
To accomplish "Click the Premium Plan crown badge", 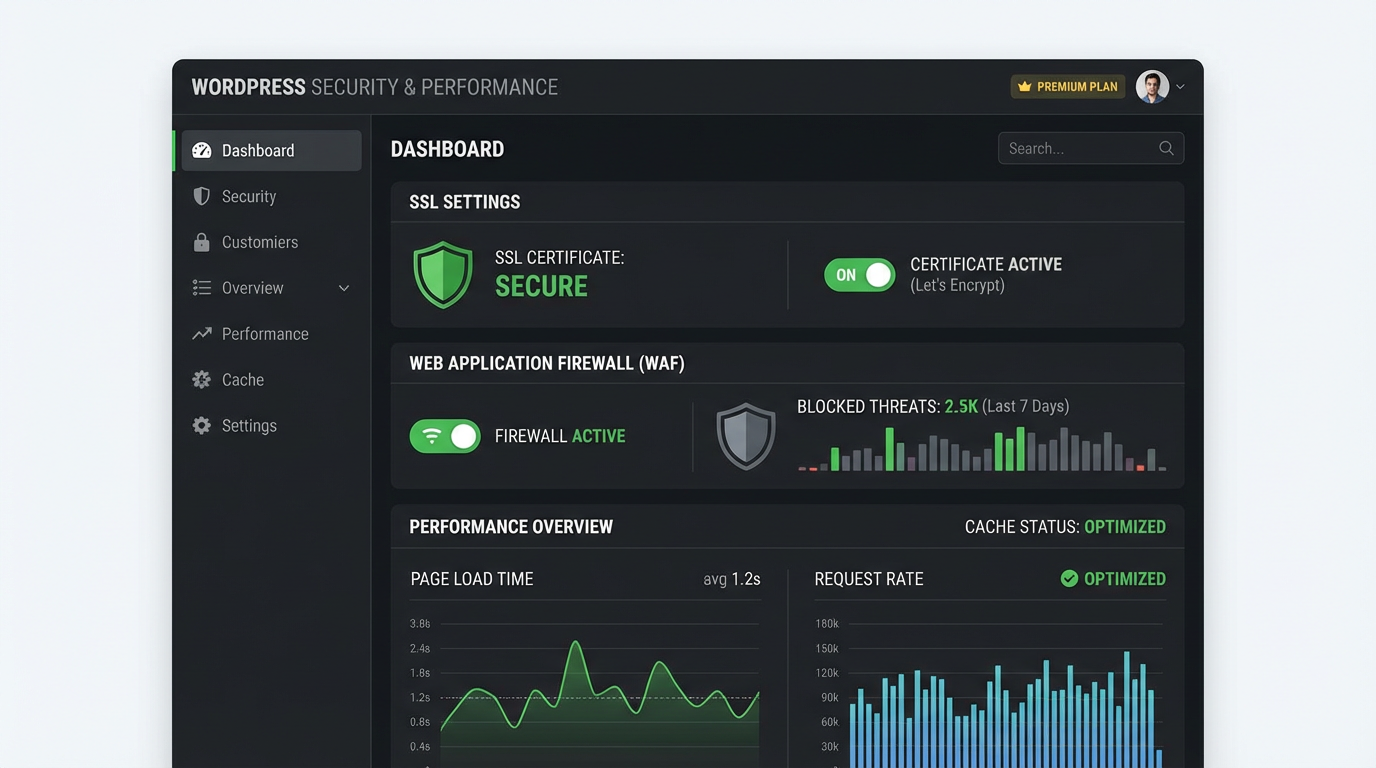I will point(1067,86).
